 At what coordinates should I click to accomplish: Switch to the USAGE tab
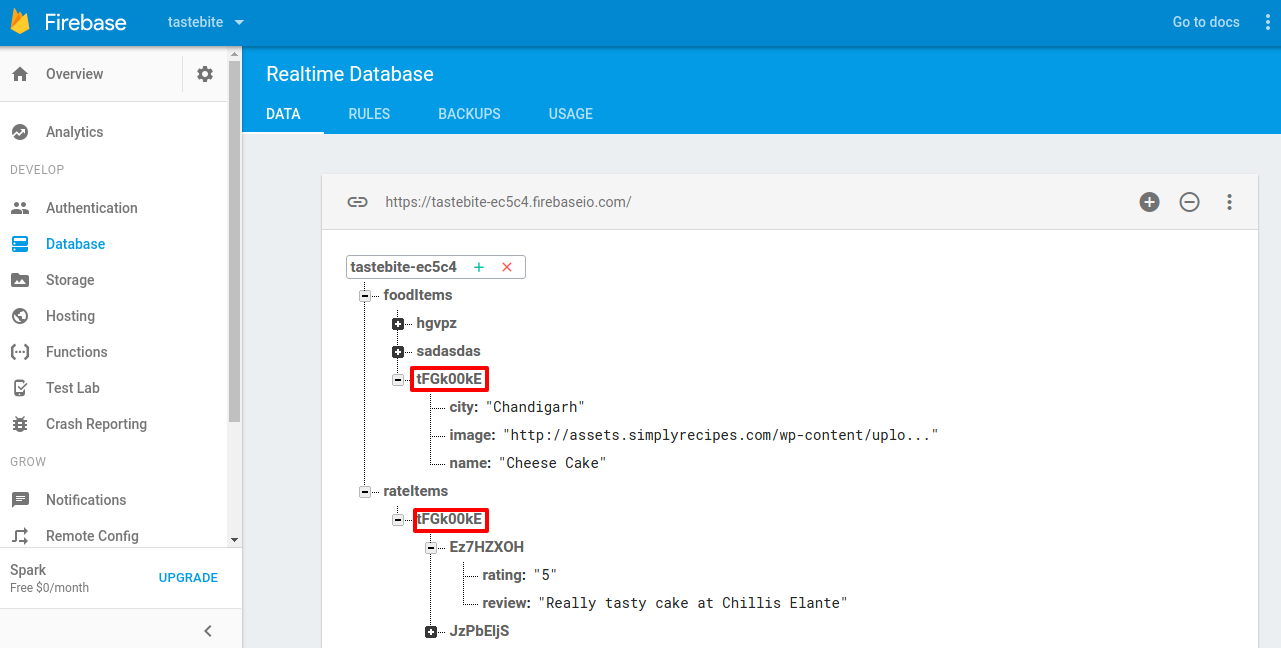[571, 114]
